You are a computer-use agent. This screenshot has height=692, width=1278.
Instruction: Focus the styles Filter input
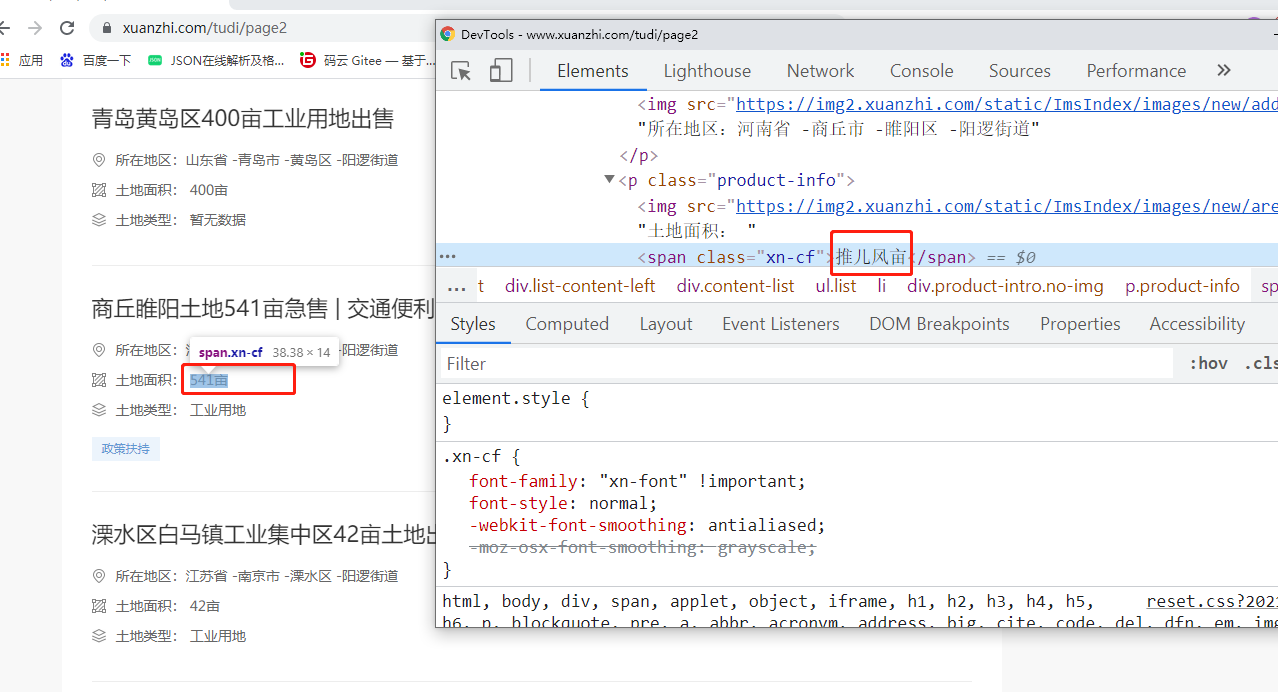(x=805, y=363)
